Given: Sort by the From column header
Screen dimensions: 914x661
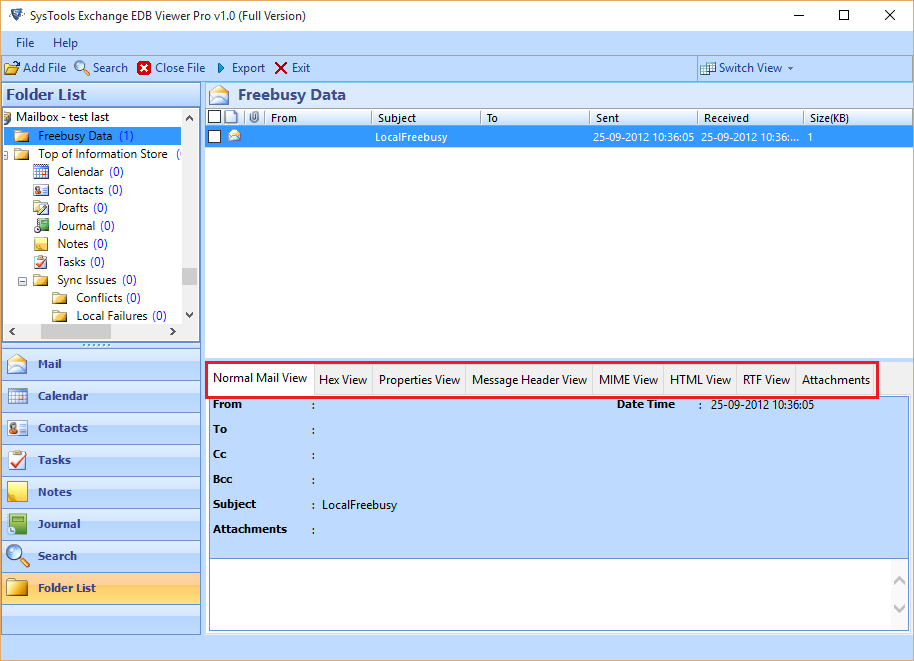Looking at the screenshot, I should click(x=319, y=118).
